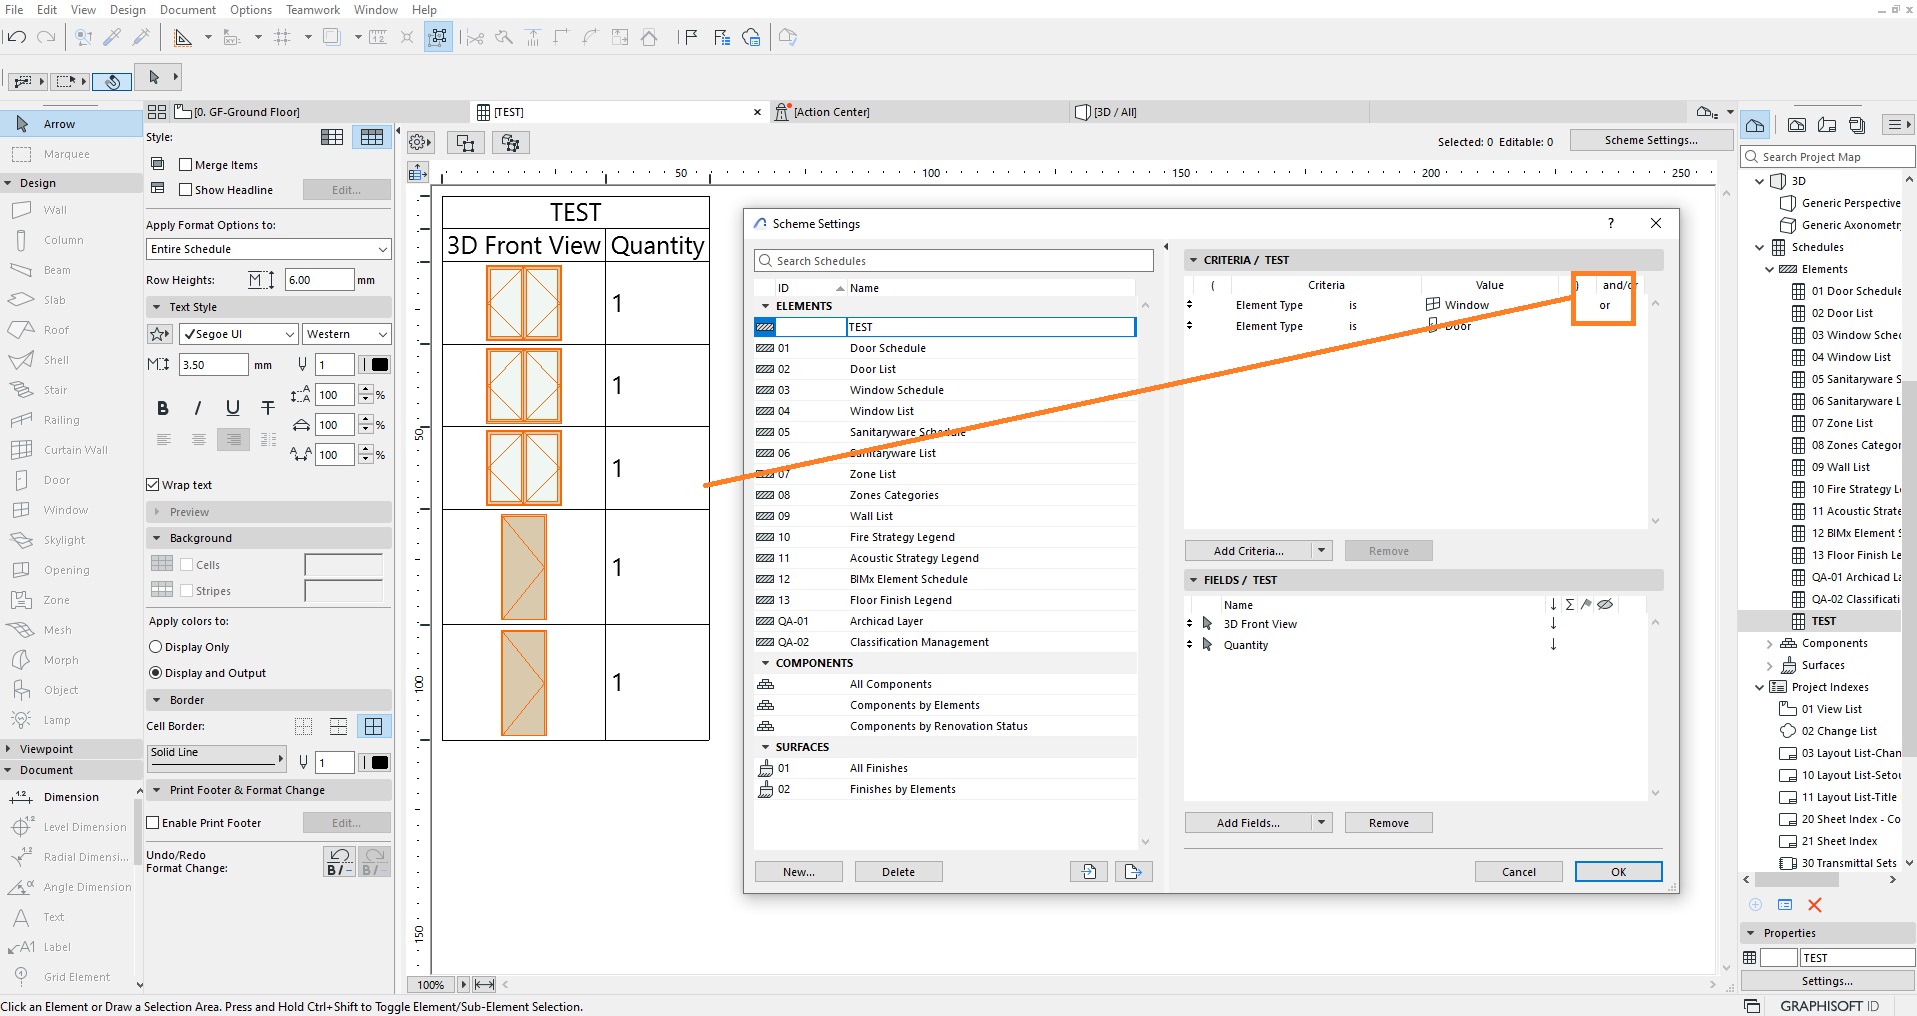This screenshot has height=1016, width=1917.
Task: Enable the Cells background checkbox
Action: (187, 565)
